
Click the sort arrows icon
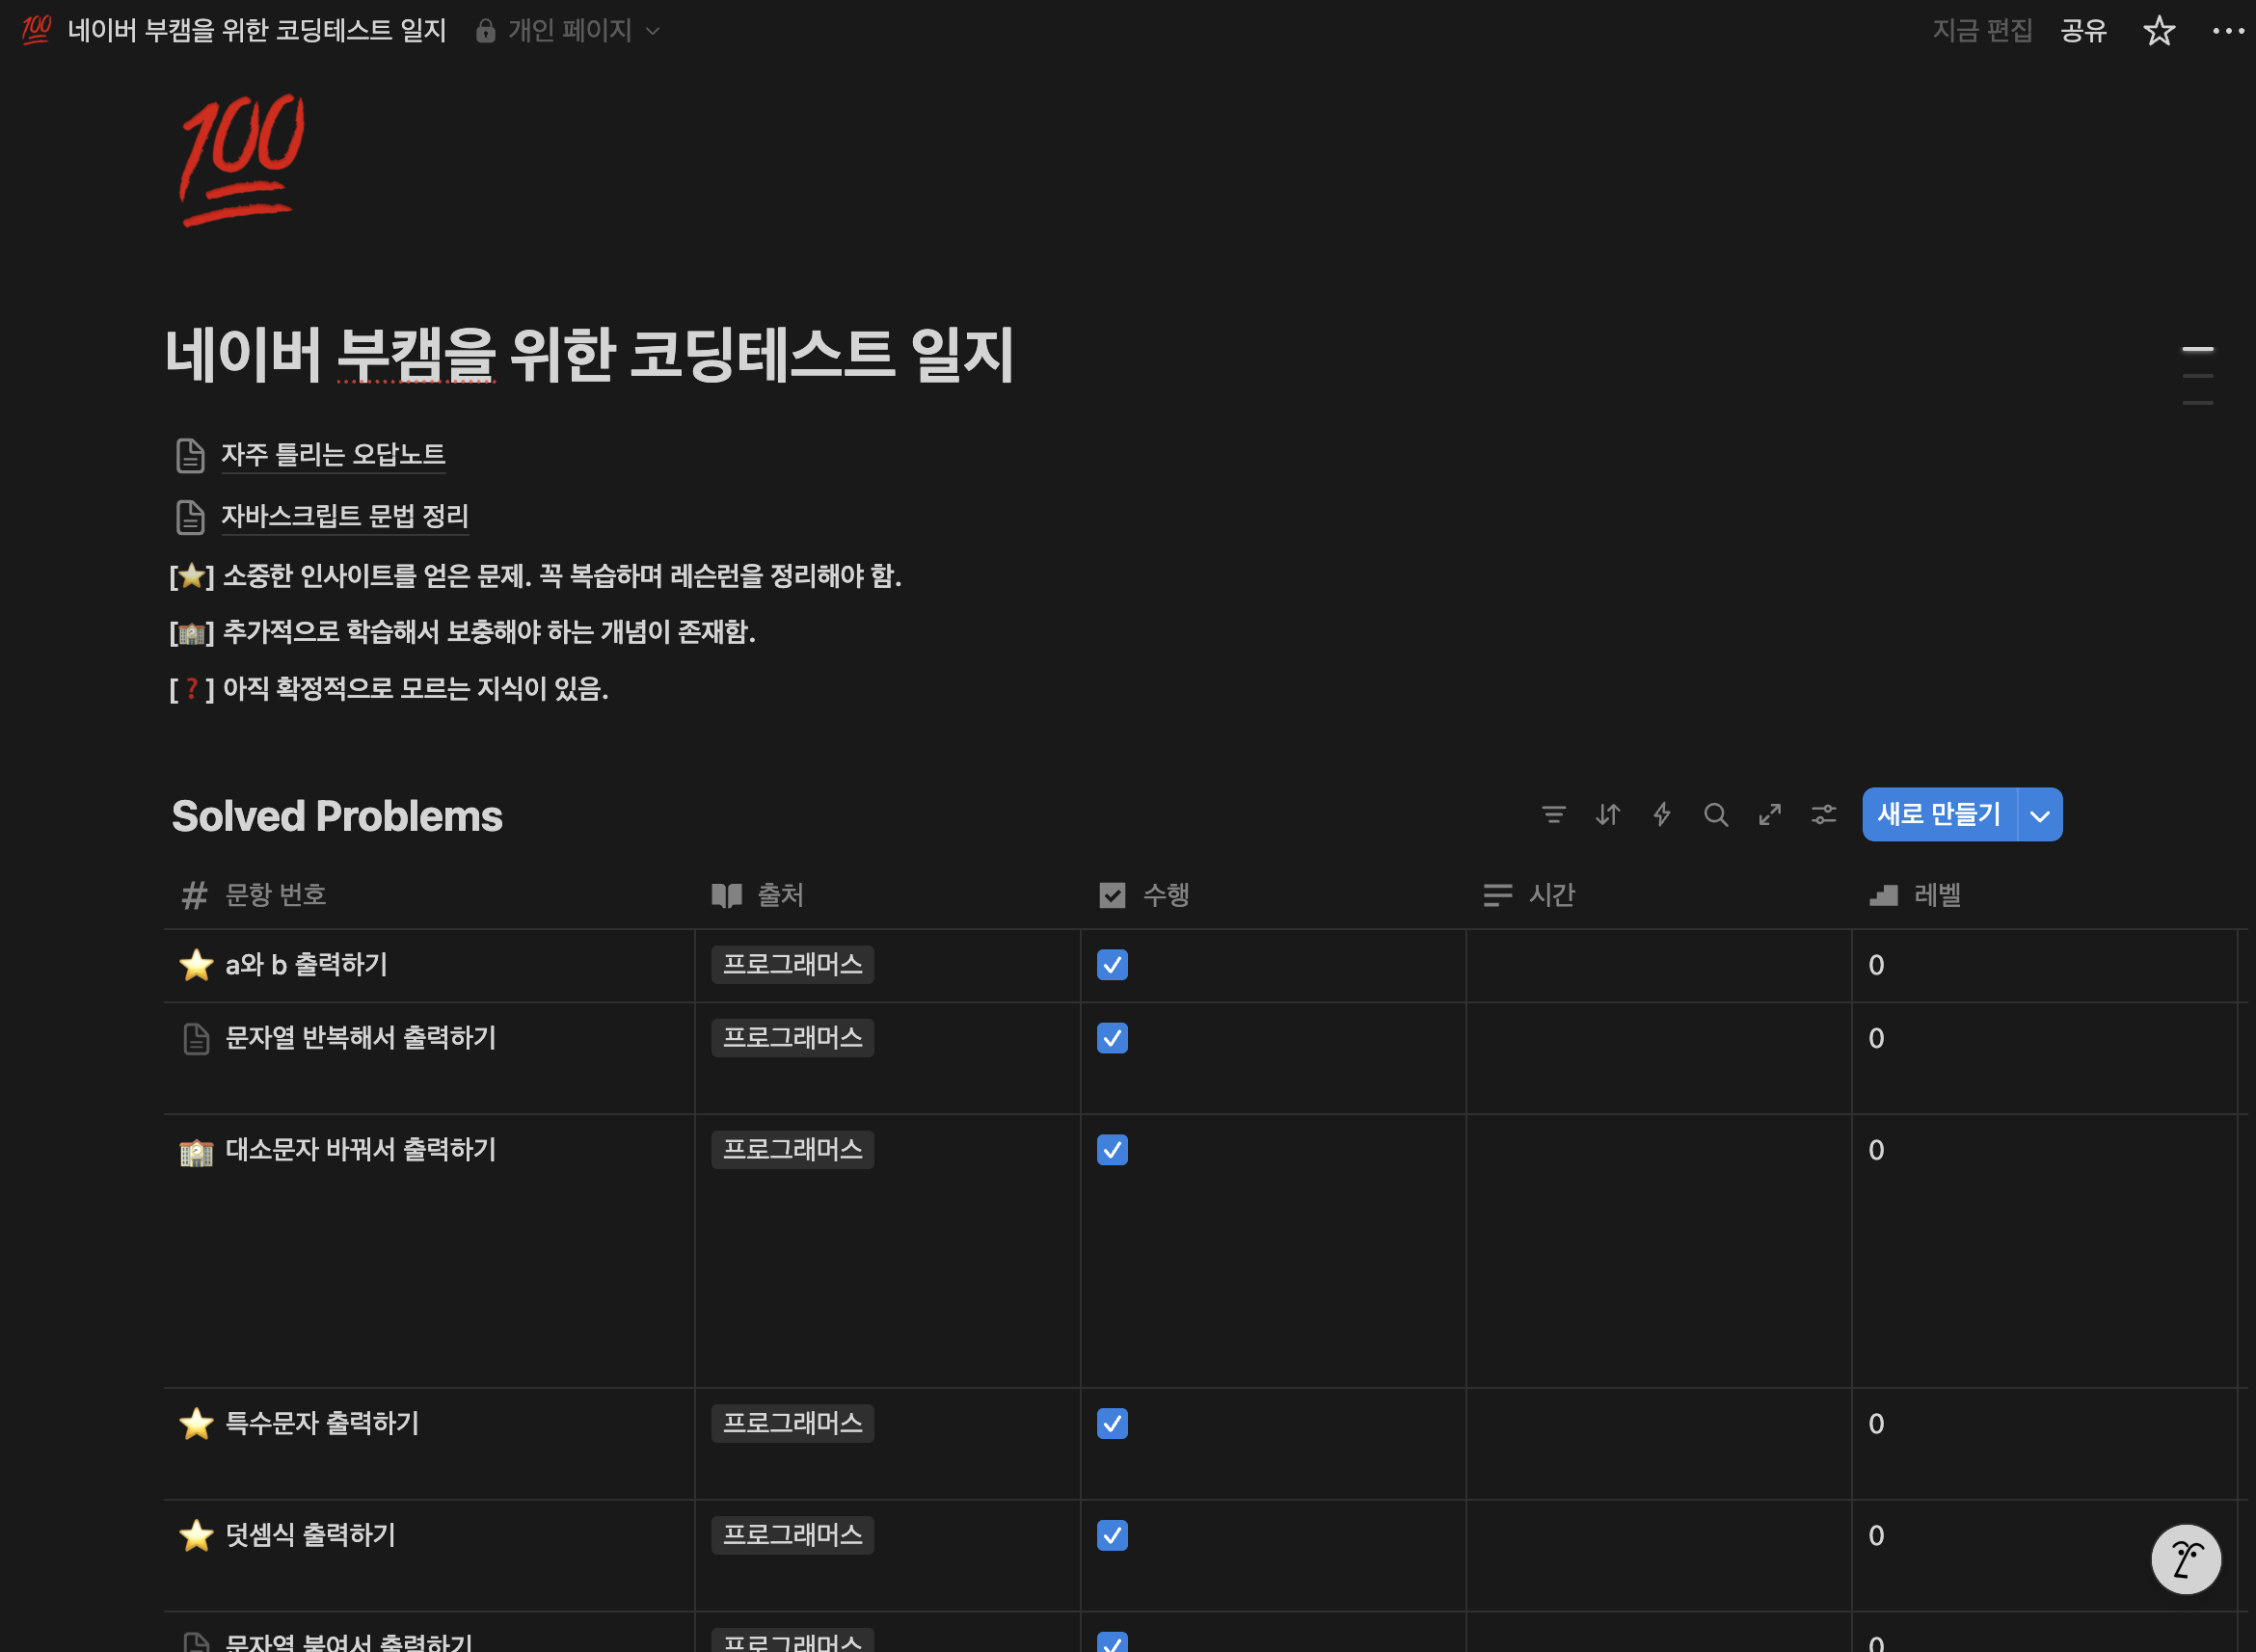coord(1607,814)
